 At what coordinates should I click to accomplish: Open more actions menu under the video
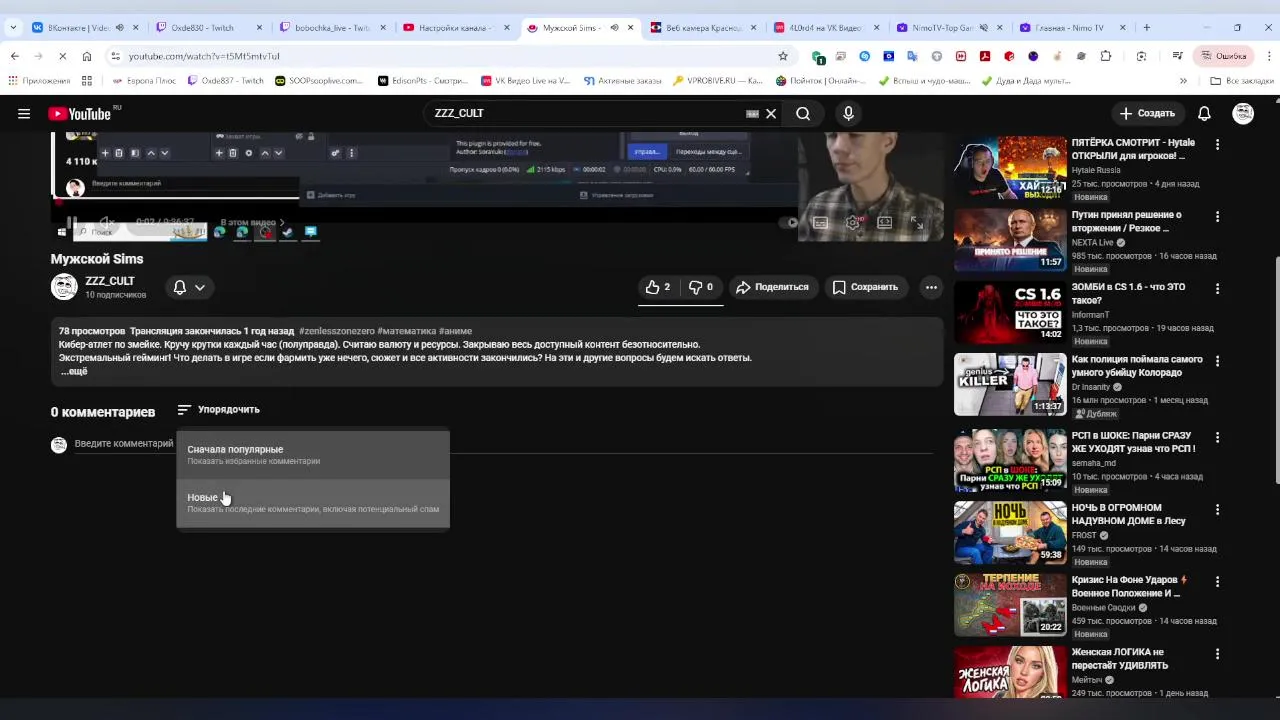click(931, 287)
